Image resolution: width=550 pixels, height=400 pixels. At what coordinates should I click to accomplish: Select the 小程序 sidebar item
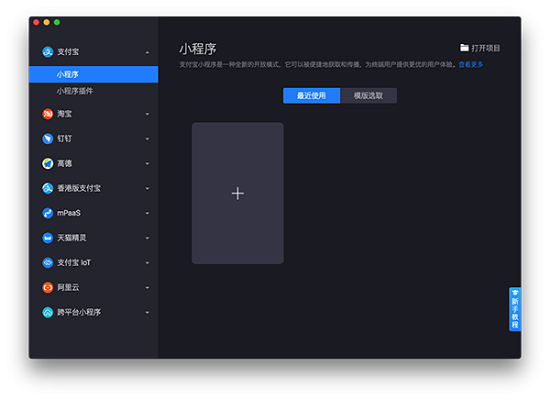point(94,74)
